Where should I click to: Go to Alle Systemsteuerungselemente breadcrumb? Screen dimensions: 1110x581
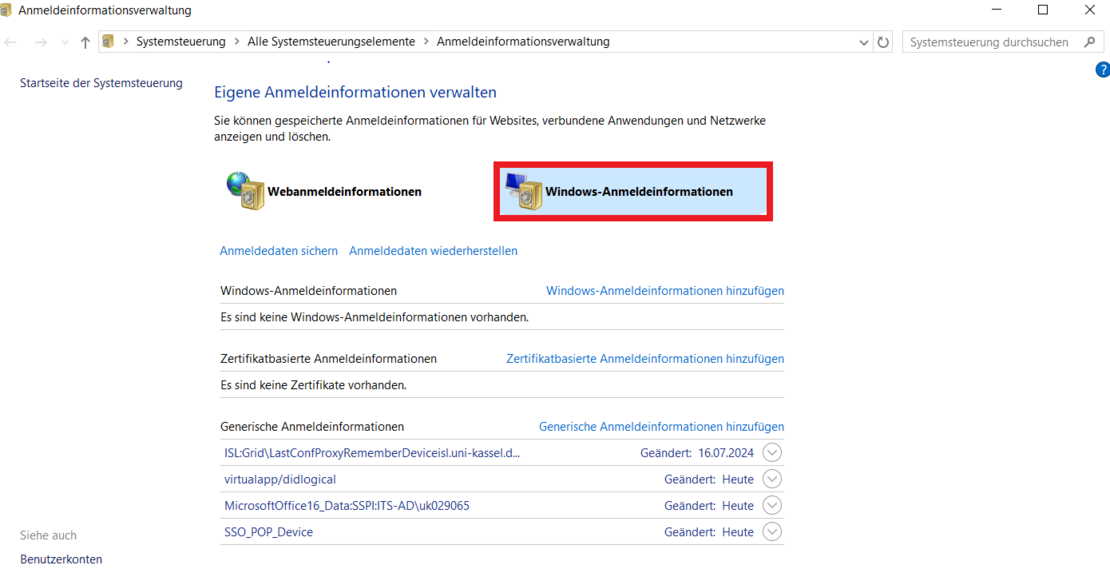(x=331, y=42)
